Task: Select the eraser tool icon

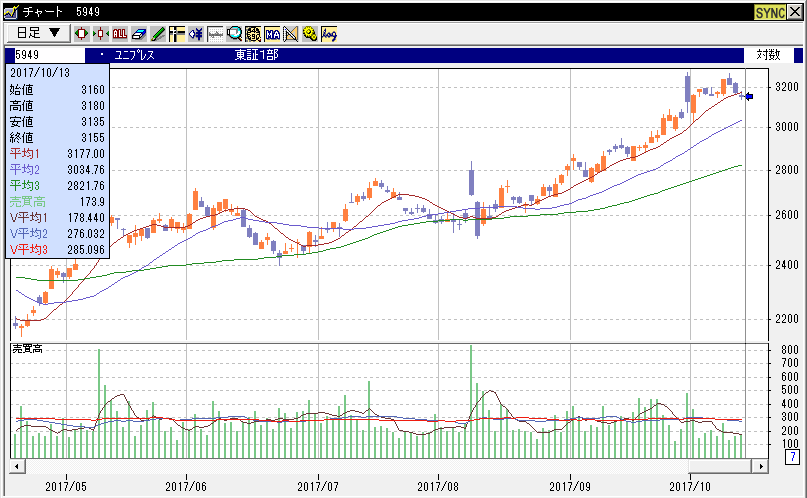Action: pos(139,33)
